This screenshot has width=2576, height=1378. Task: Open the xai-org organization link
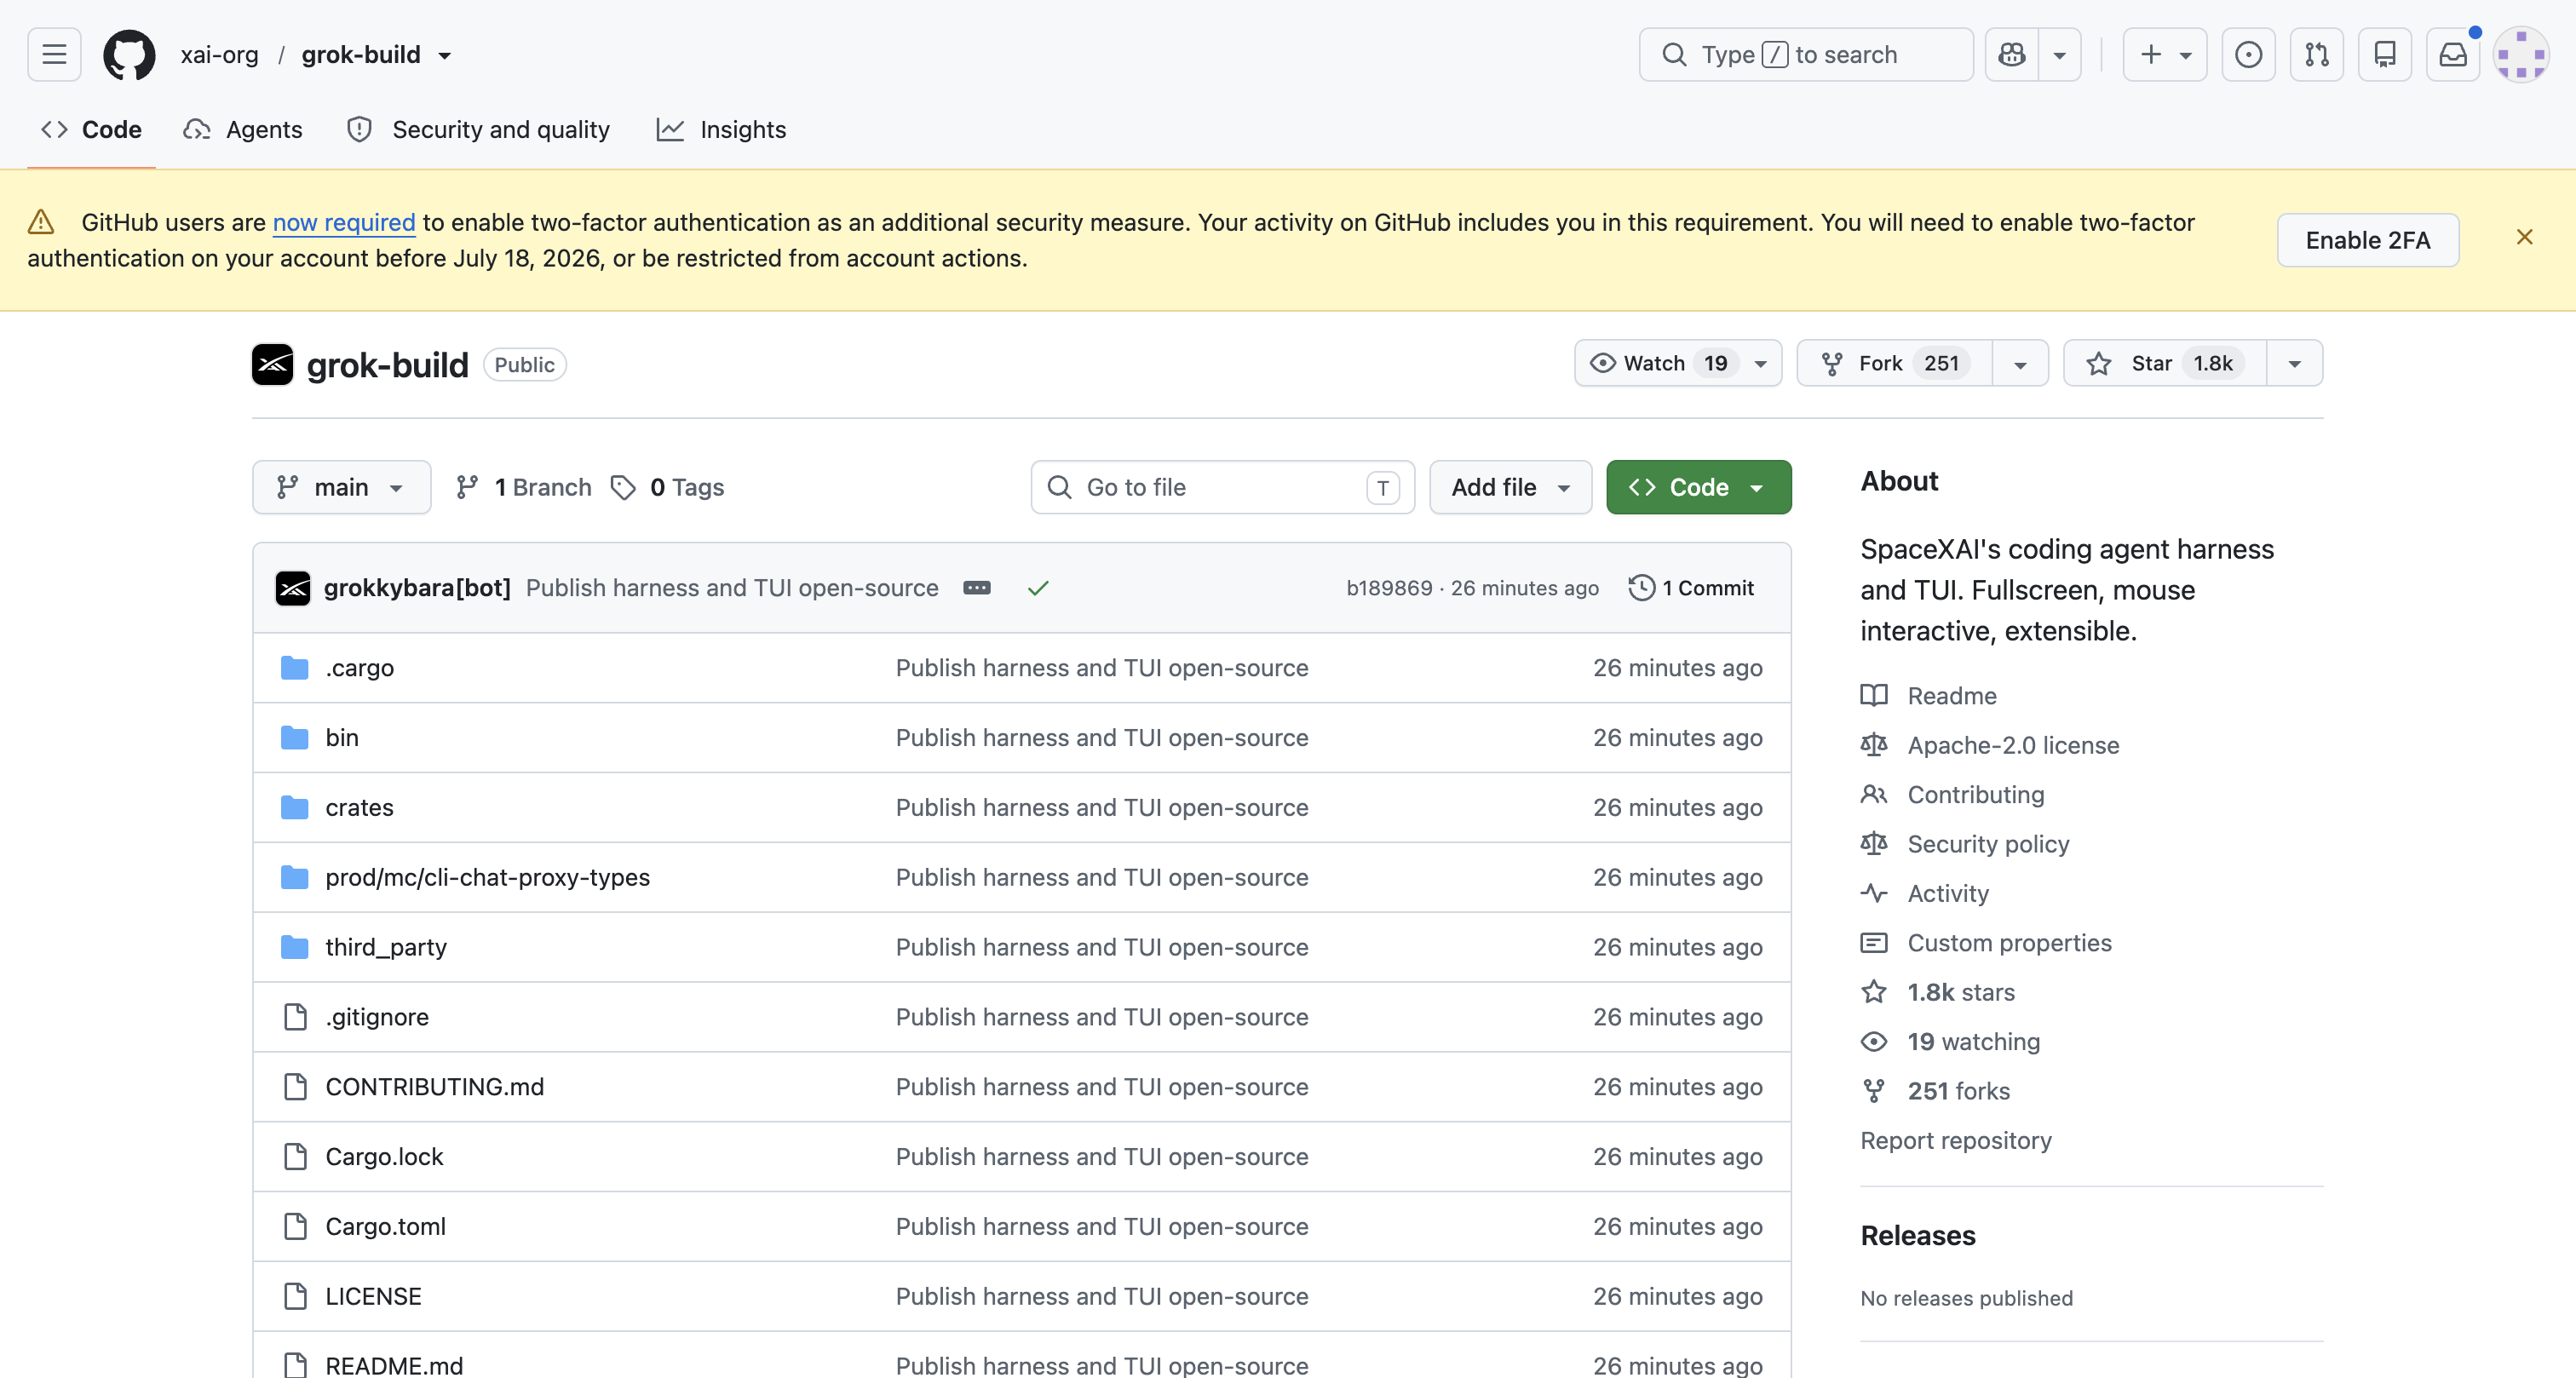point(220,55)
